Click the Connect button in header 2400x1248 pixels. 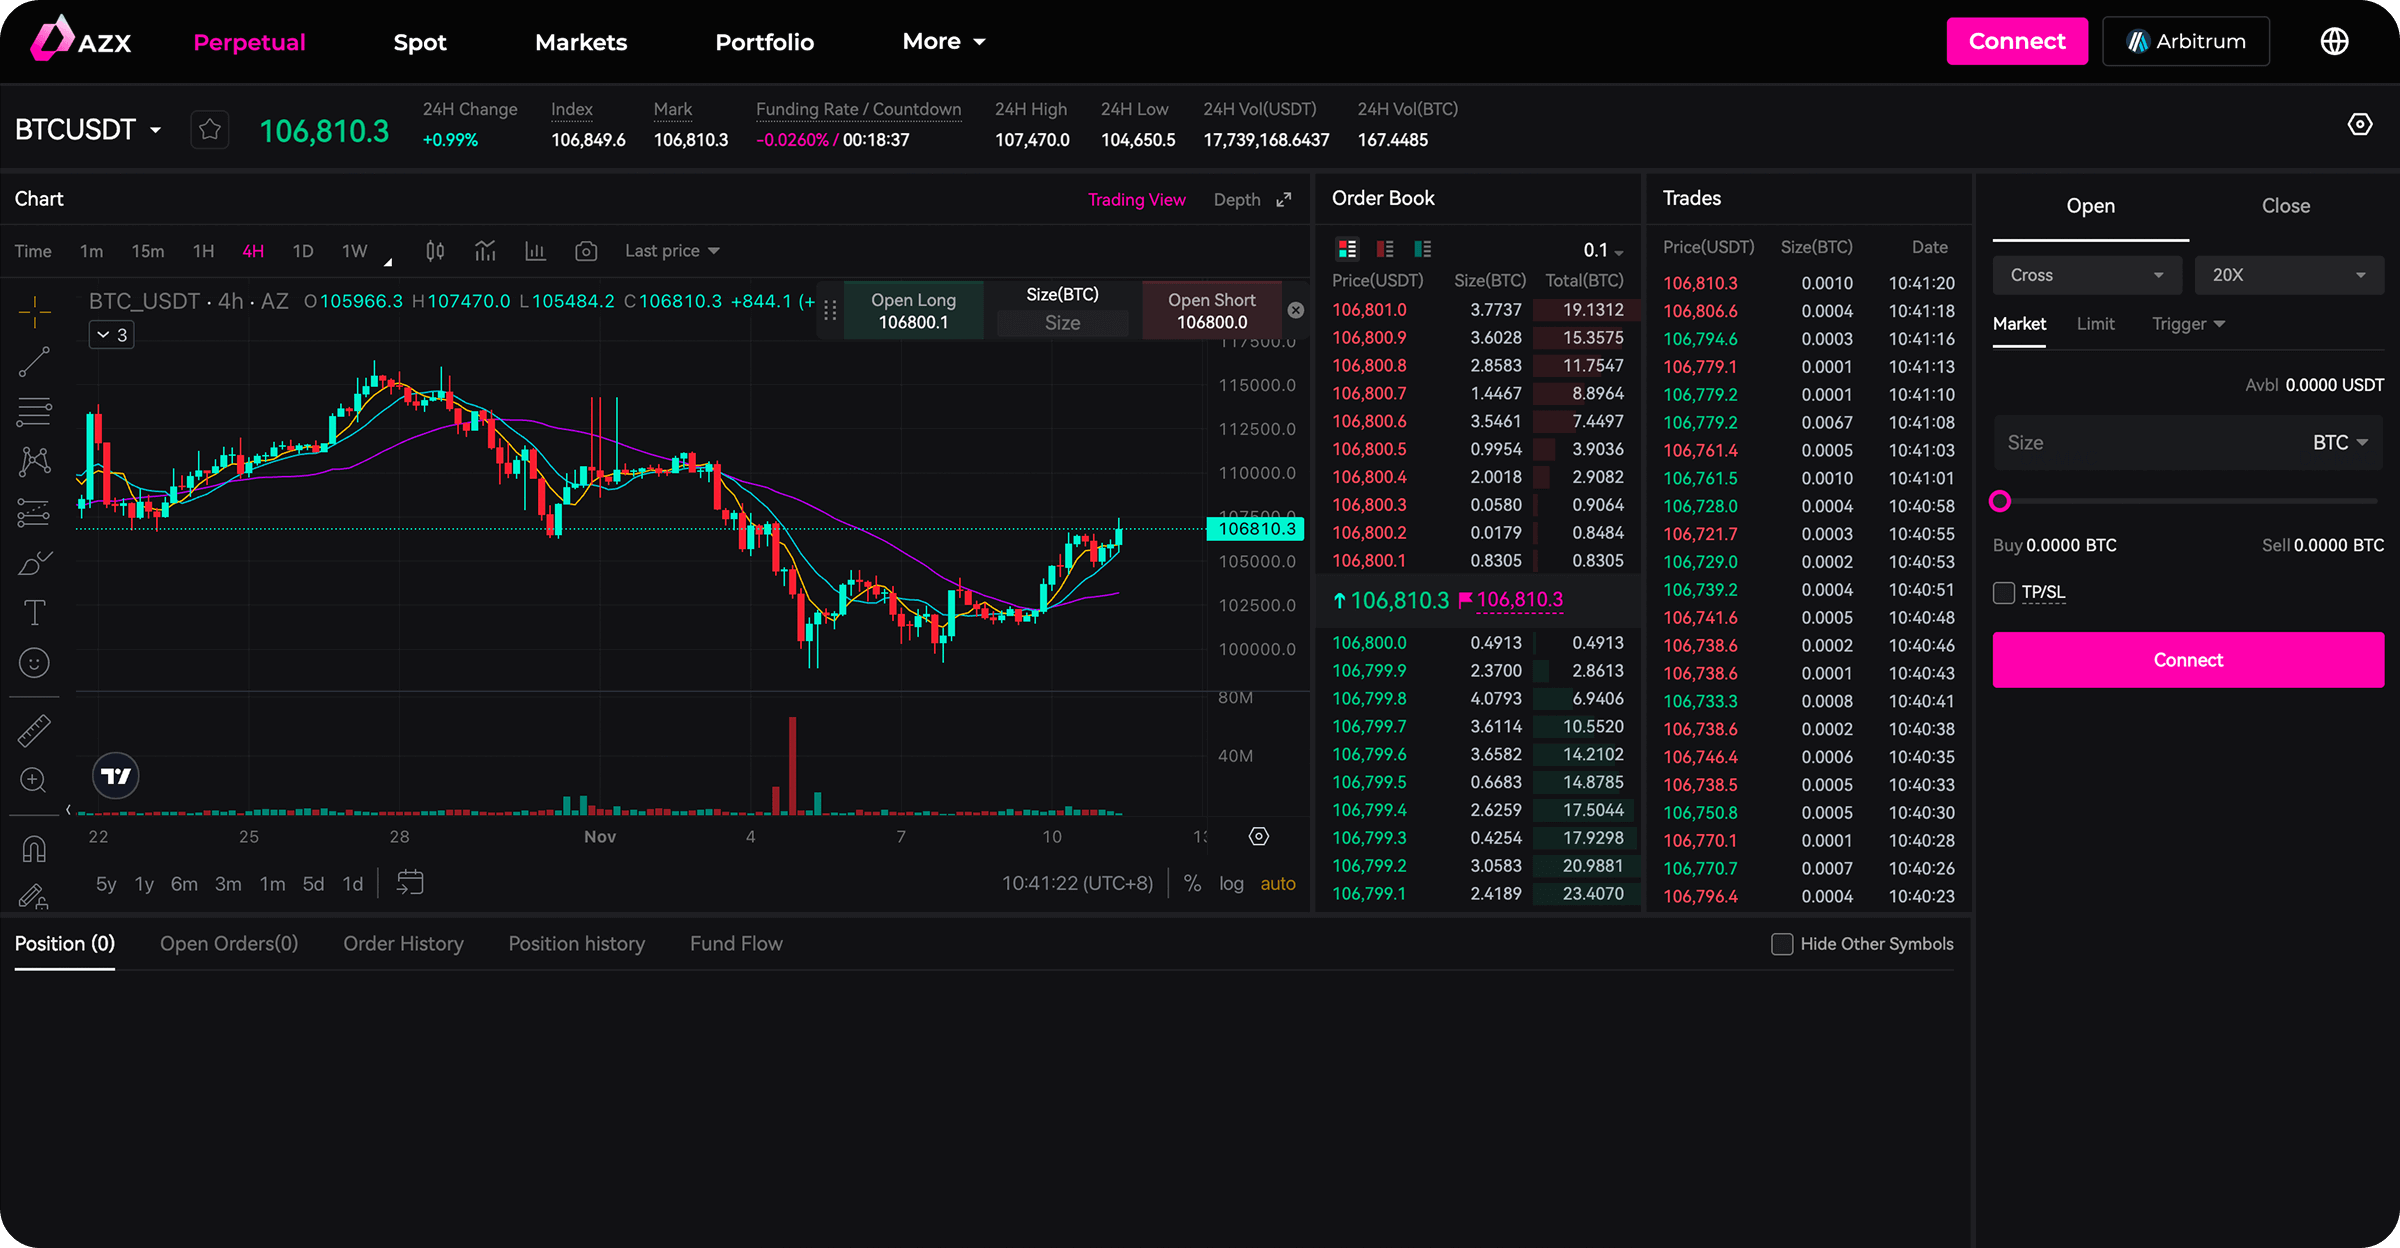(x=2016, y=42)
